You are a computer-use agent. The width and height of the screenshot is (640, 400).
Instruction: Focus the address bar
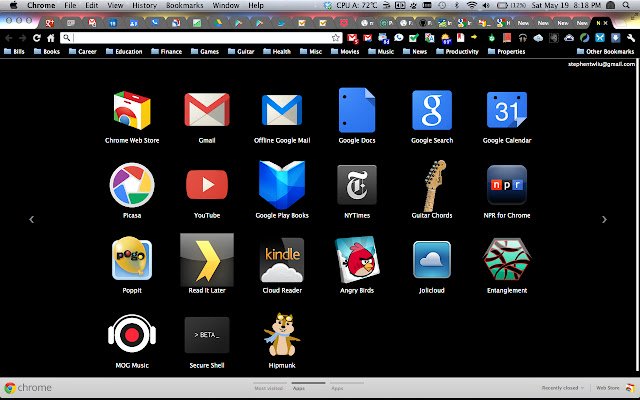(201, 38)
